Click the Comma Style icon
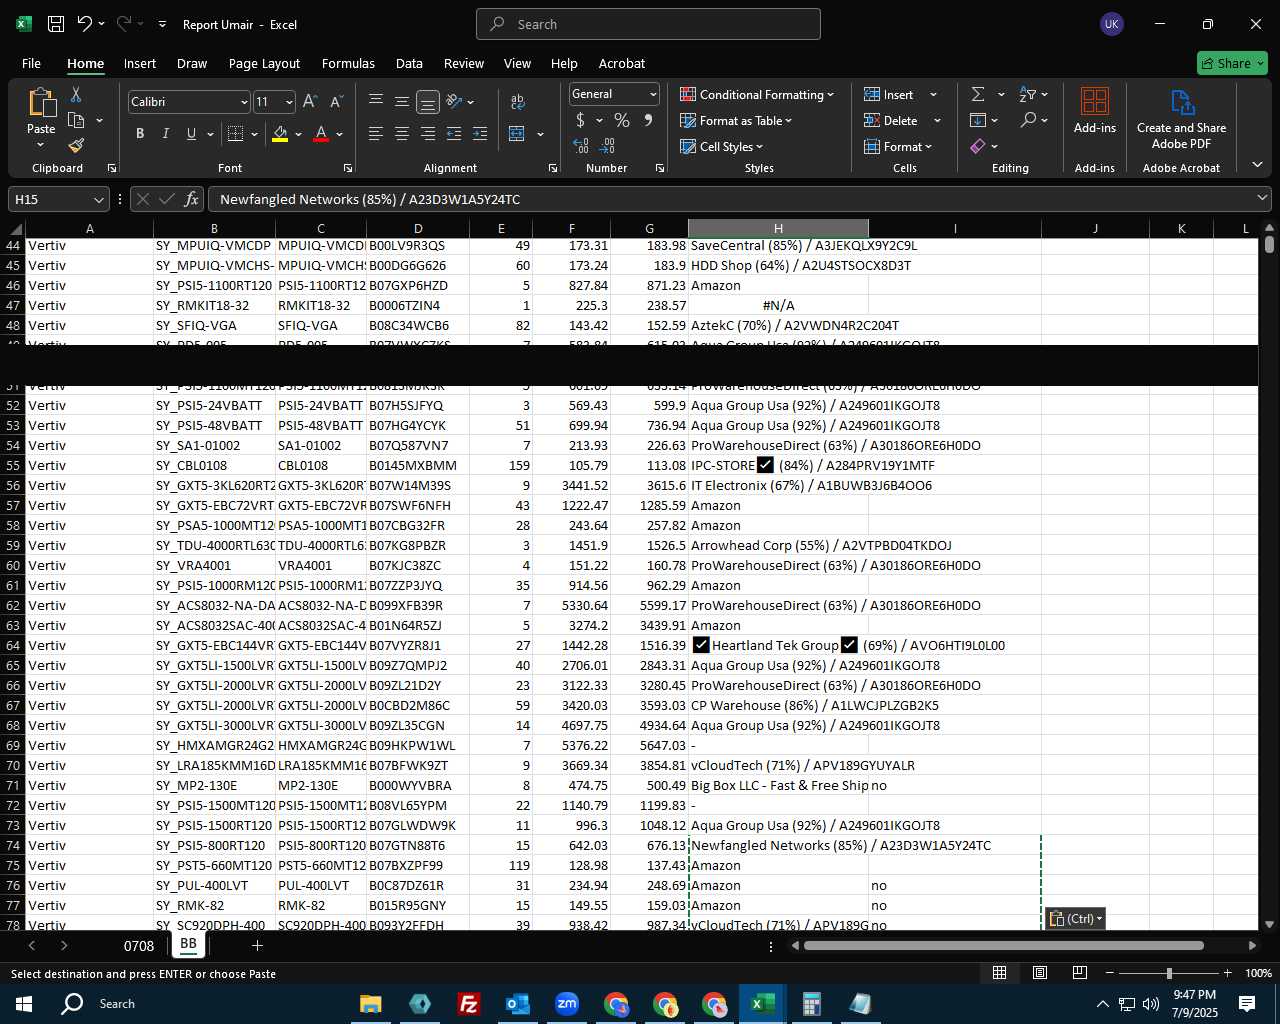 point(648,120)
